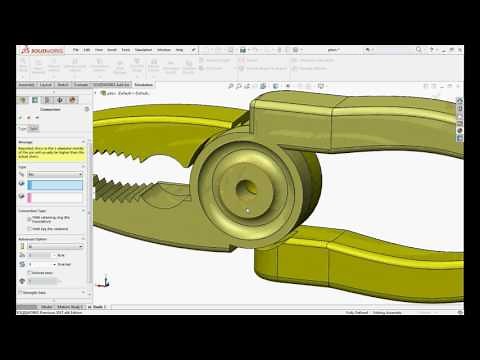
Task: Tick the Strength Data checkbox
Action: click(x=20, y=293)
